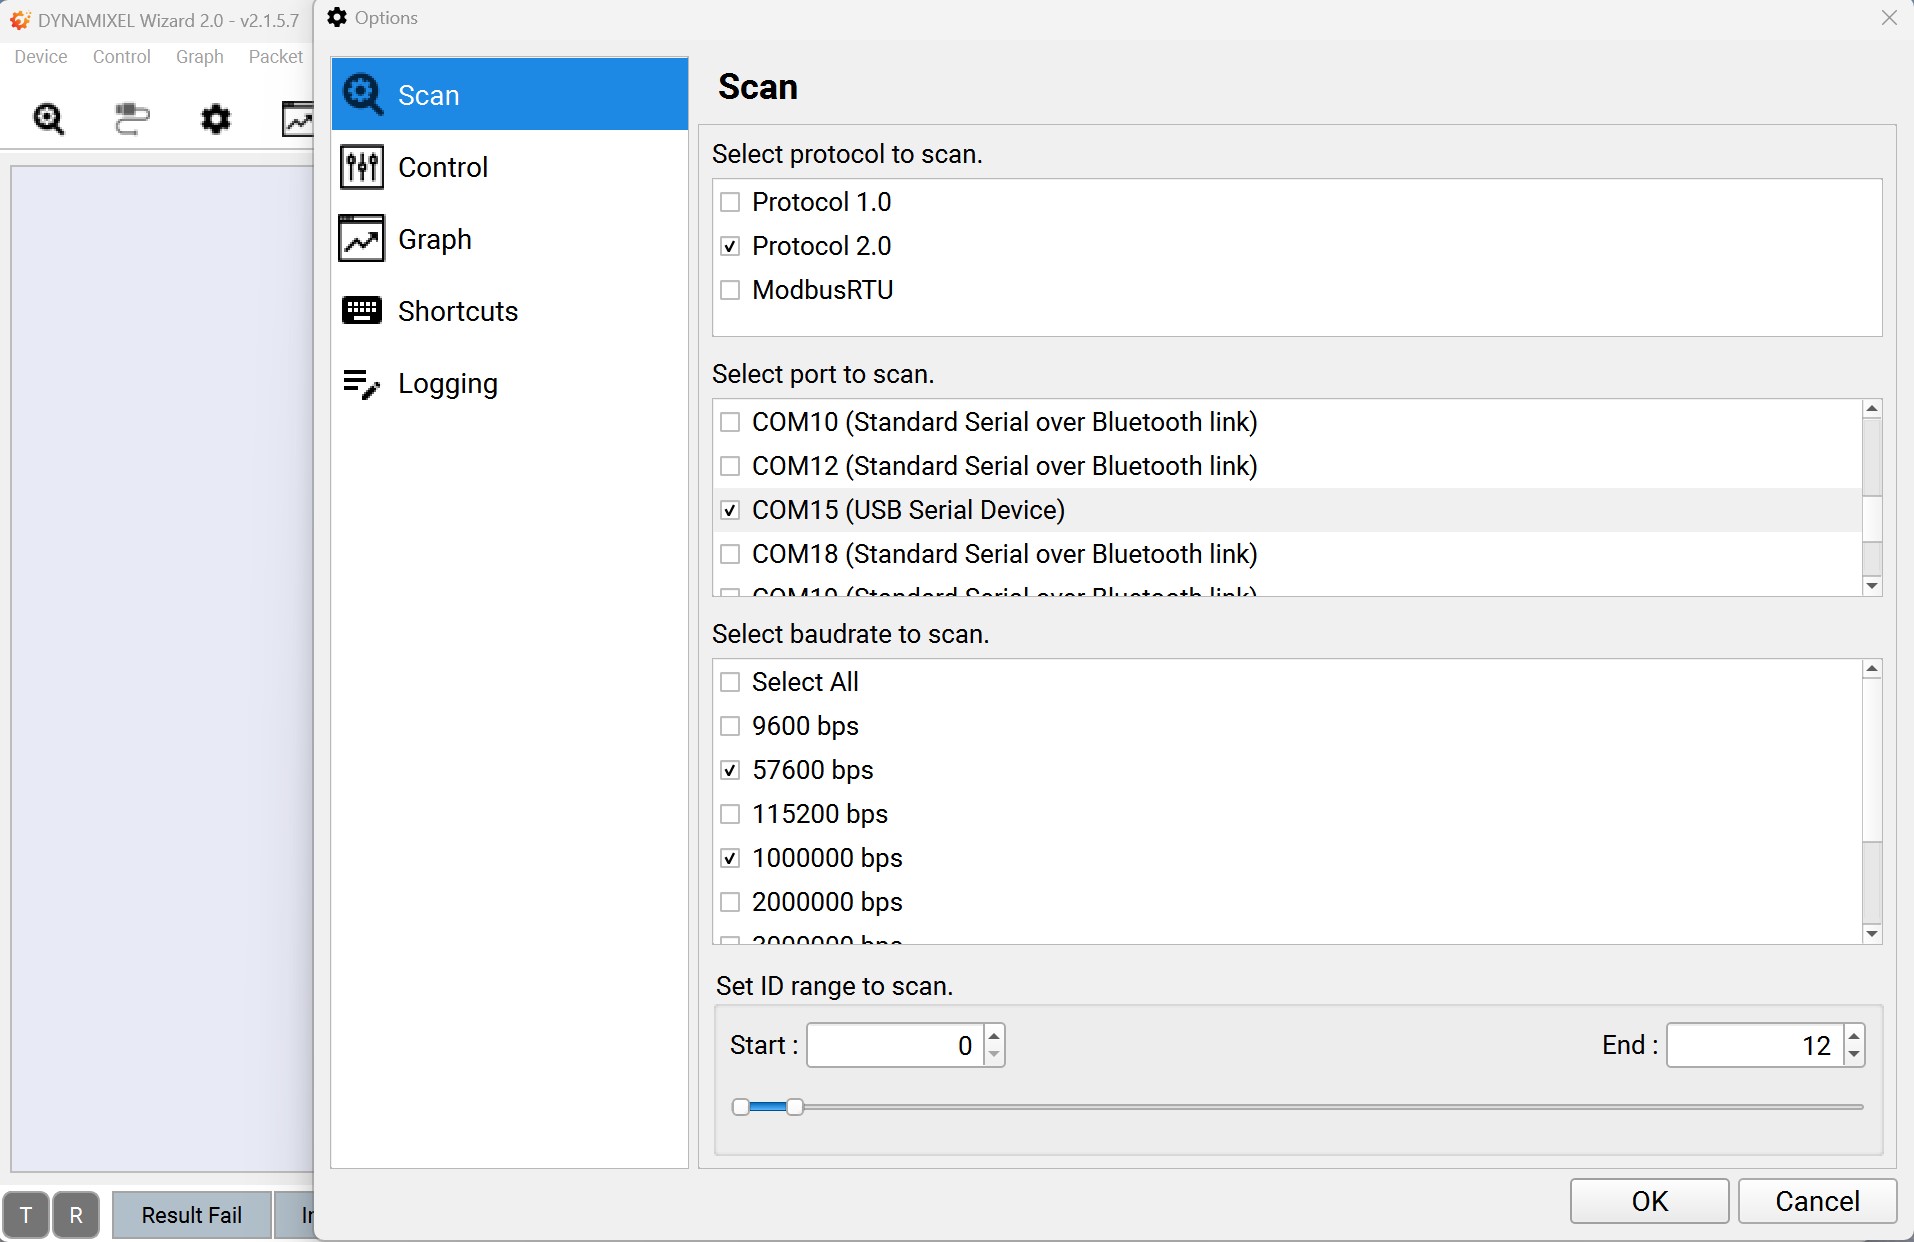Enable 9600 bps baudrate
This screenshot has height=1242, width=1914.
[730, 726]
